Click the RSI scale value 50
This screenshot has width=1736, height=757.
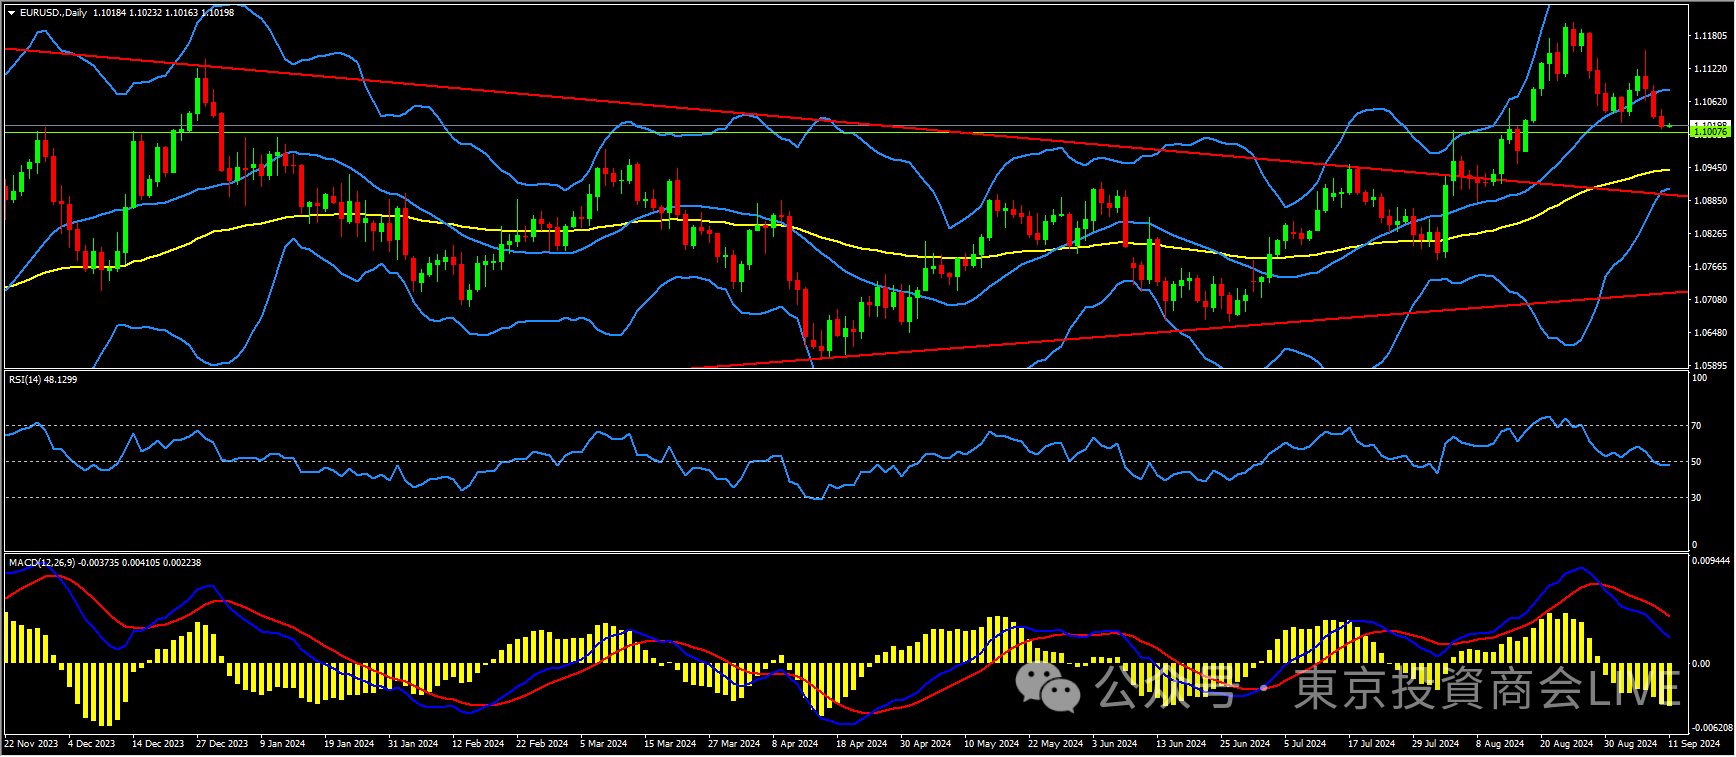(x=1696, y=462)
